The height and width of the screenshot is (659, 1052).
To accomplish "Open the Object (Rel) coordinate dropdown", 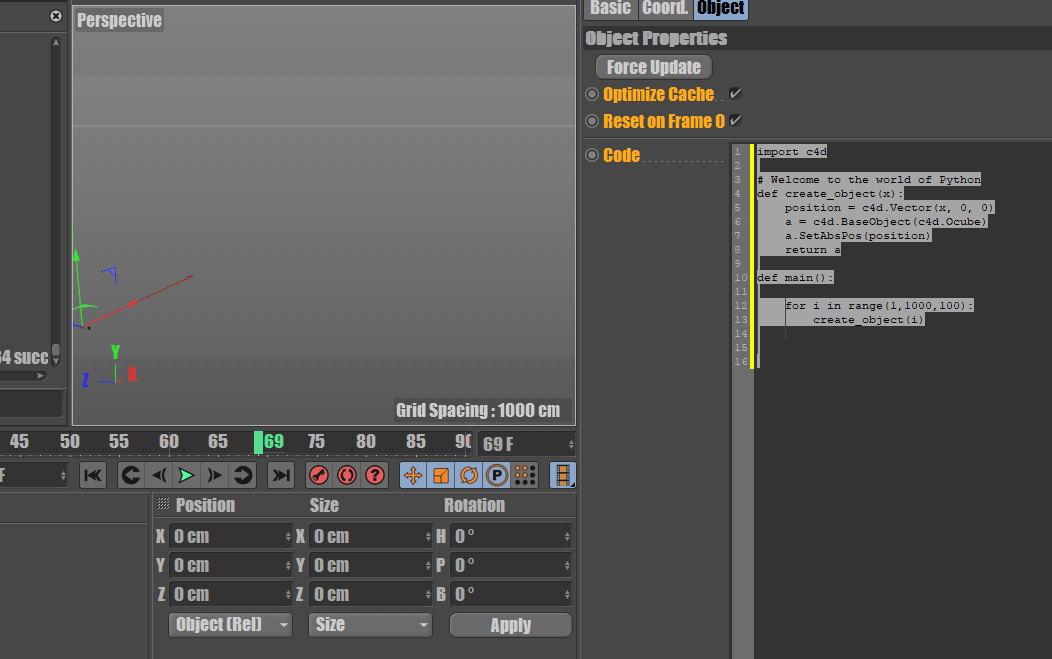I will pyautogui.click(x=230, y=625).
